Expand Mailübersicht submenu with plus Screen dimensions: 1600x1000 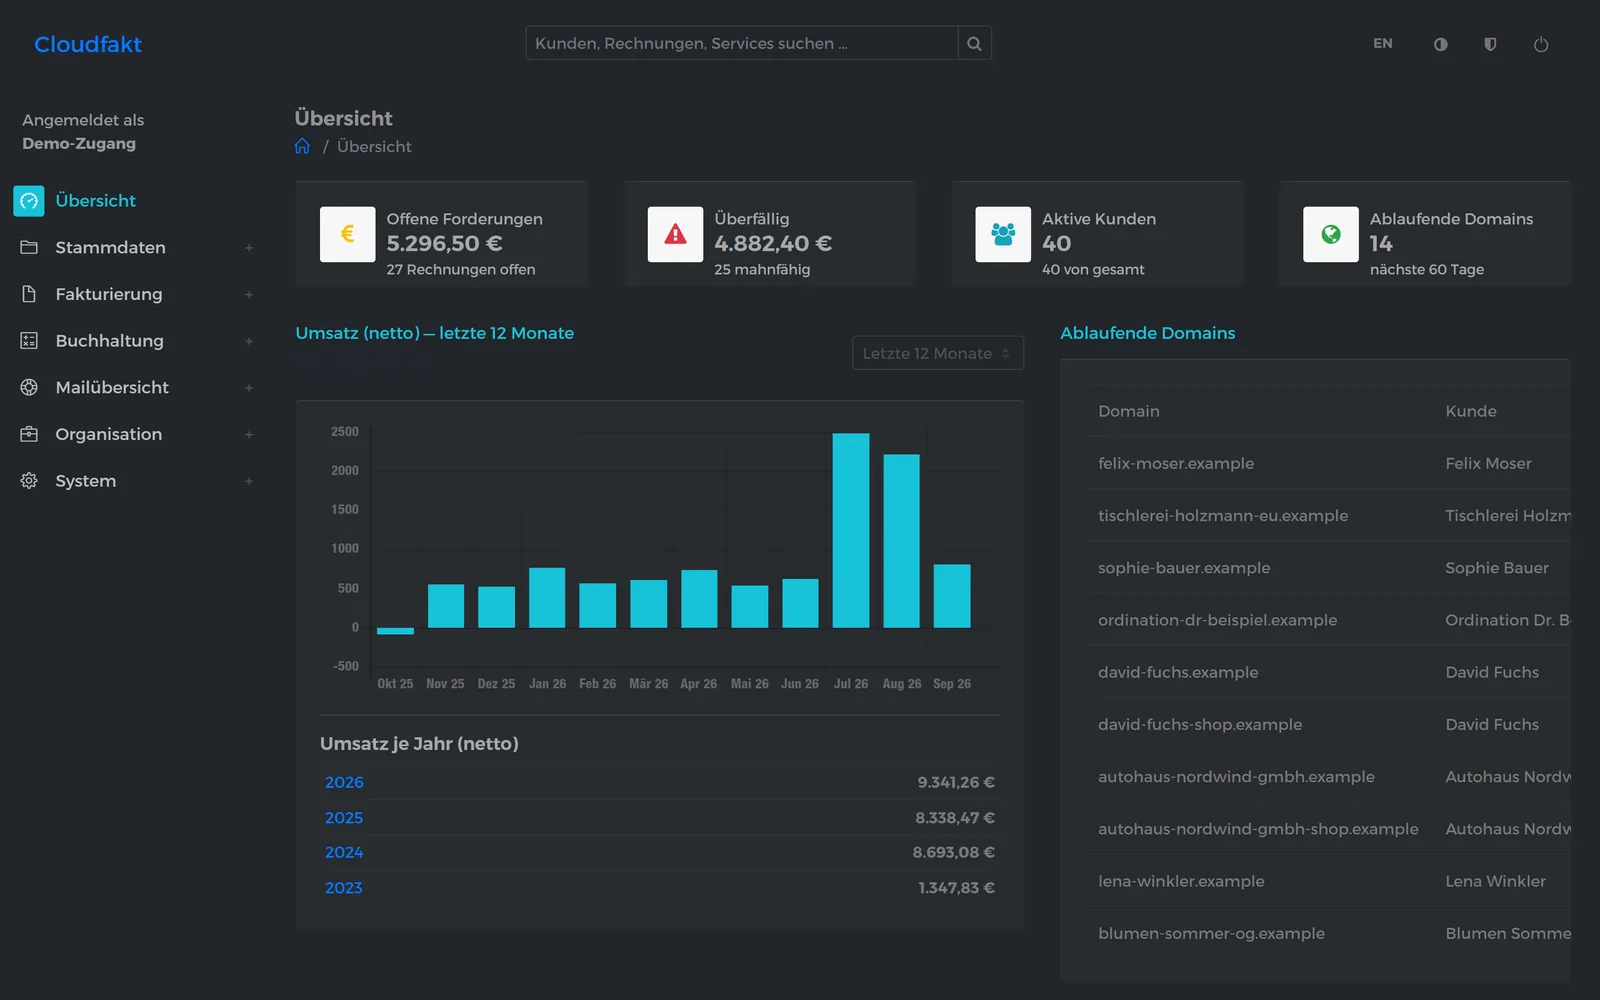249,388
